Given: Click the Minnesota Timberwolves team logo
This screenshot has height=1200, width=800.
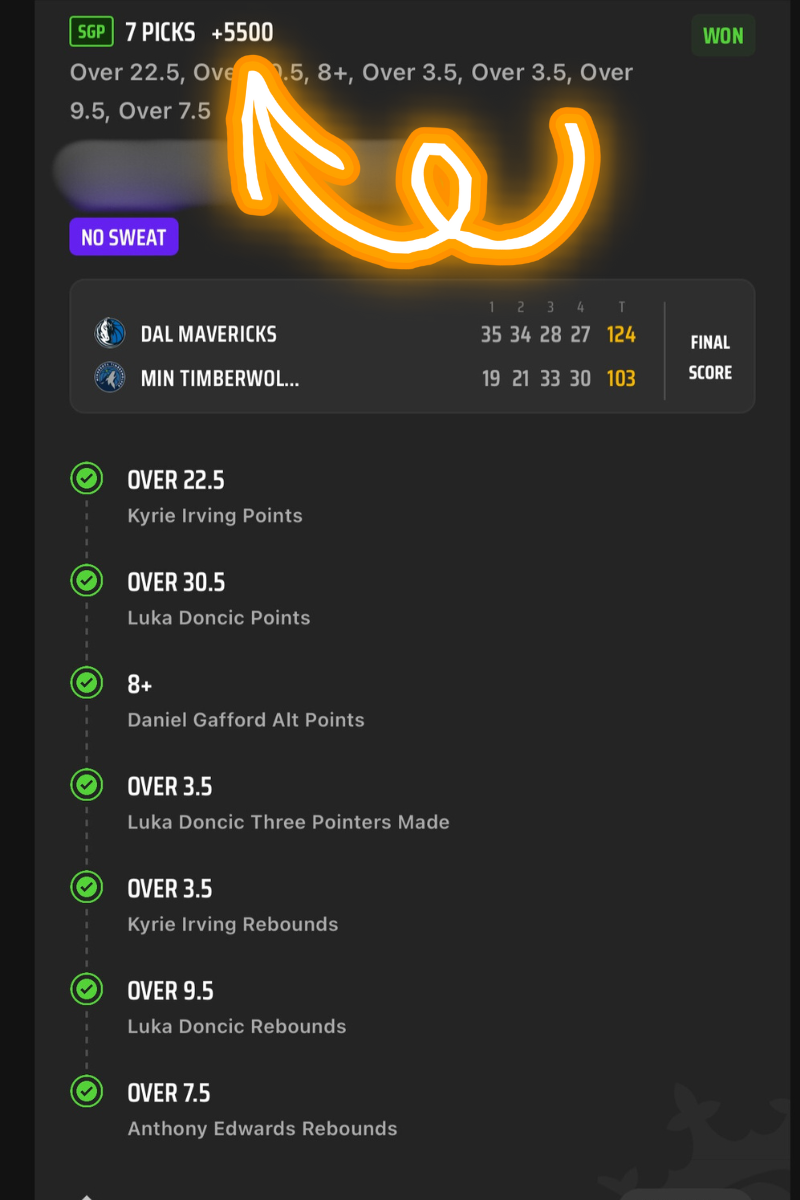Looking at the screenshot, I should pos(109,377).
